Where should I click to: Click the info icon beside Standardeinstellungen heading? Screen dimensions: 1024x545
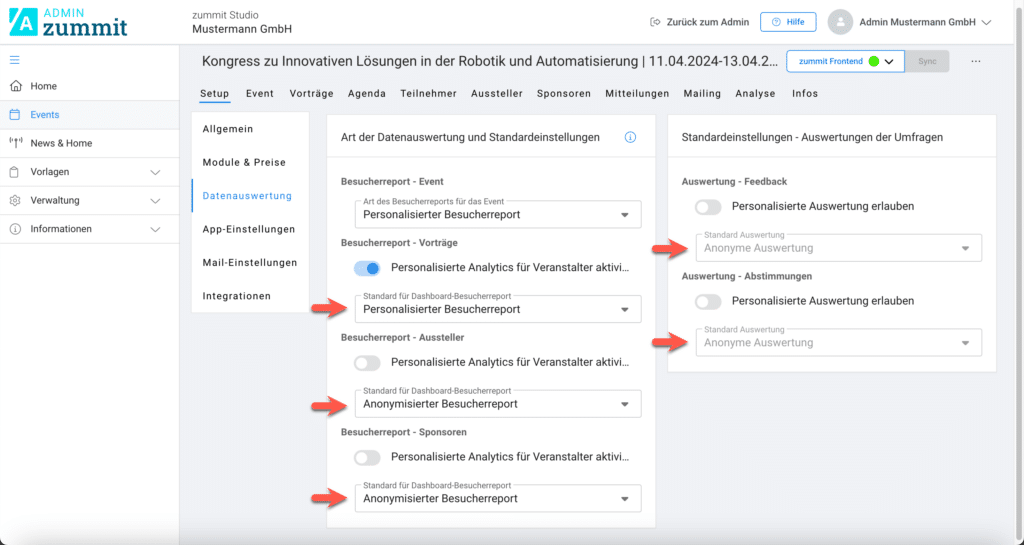tap(630, 137)
